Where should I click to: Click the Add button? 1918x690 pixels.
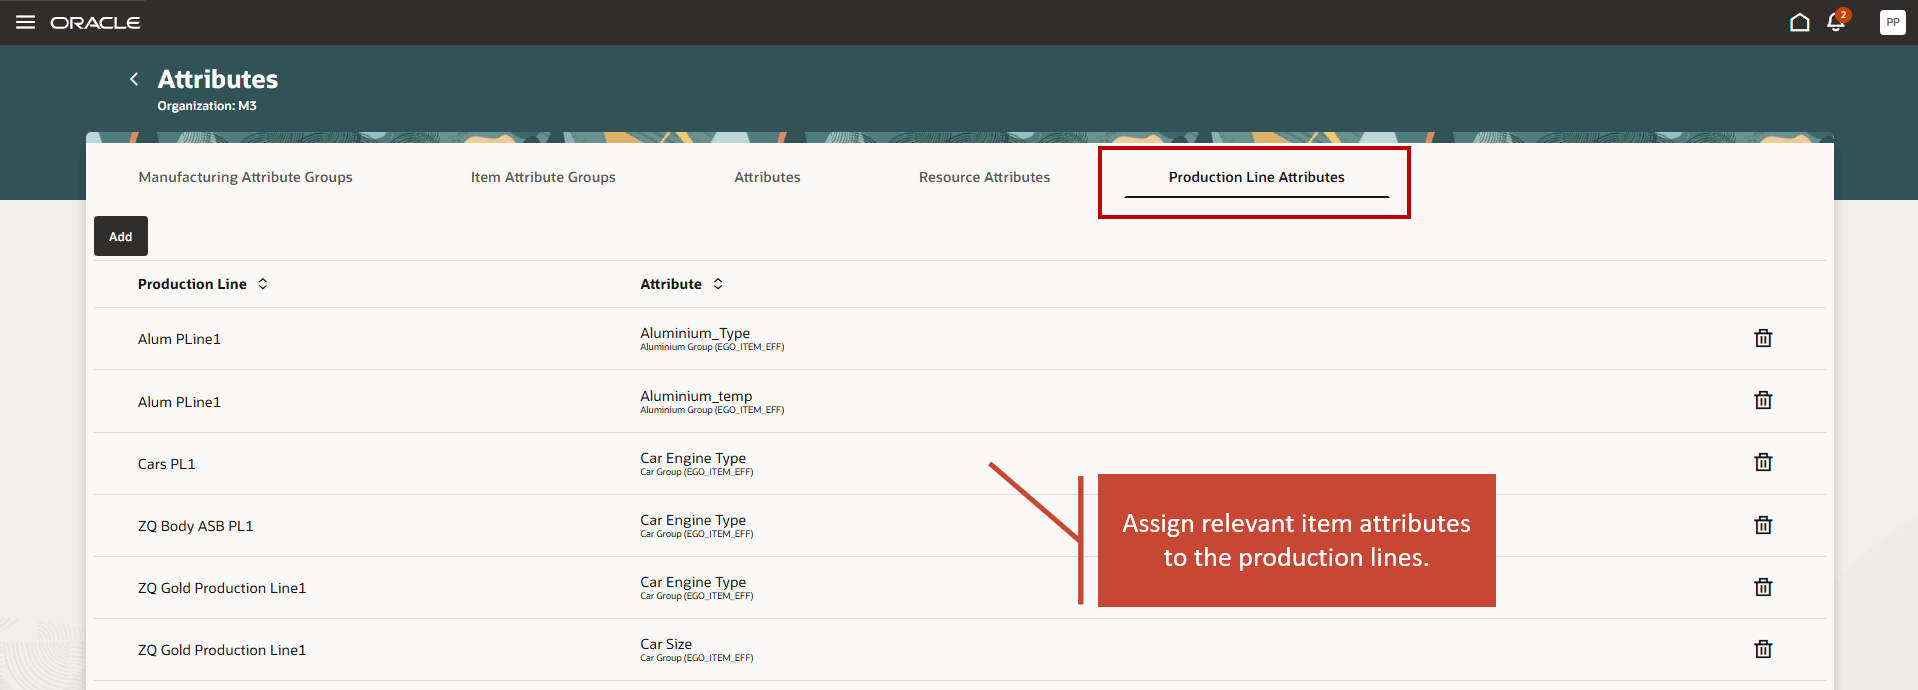coord(121,236)
